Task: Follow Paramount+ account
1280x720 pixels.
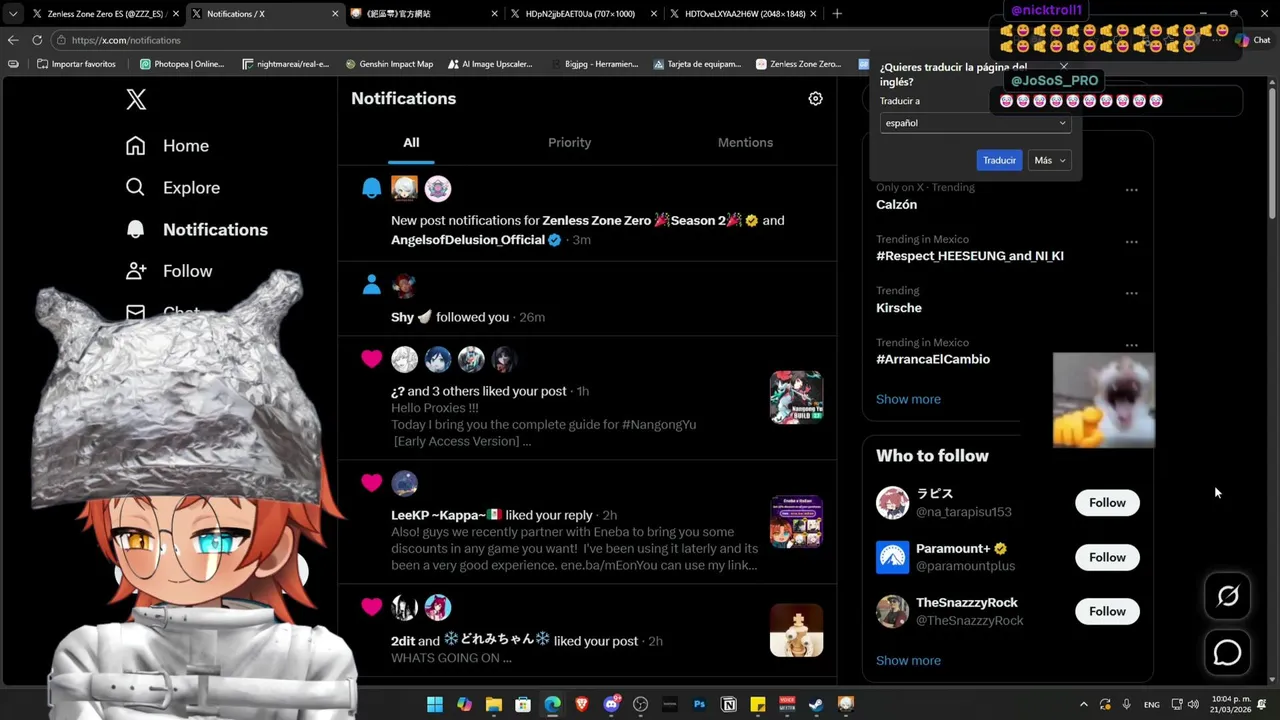Action: pyautogui.click(x=1107, y=557)
